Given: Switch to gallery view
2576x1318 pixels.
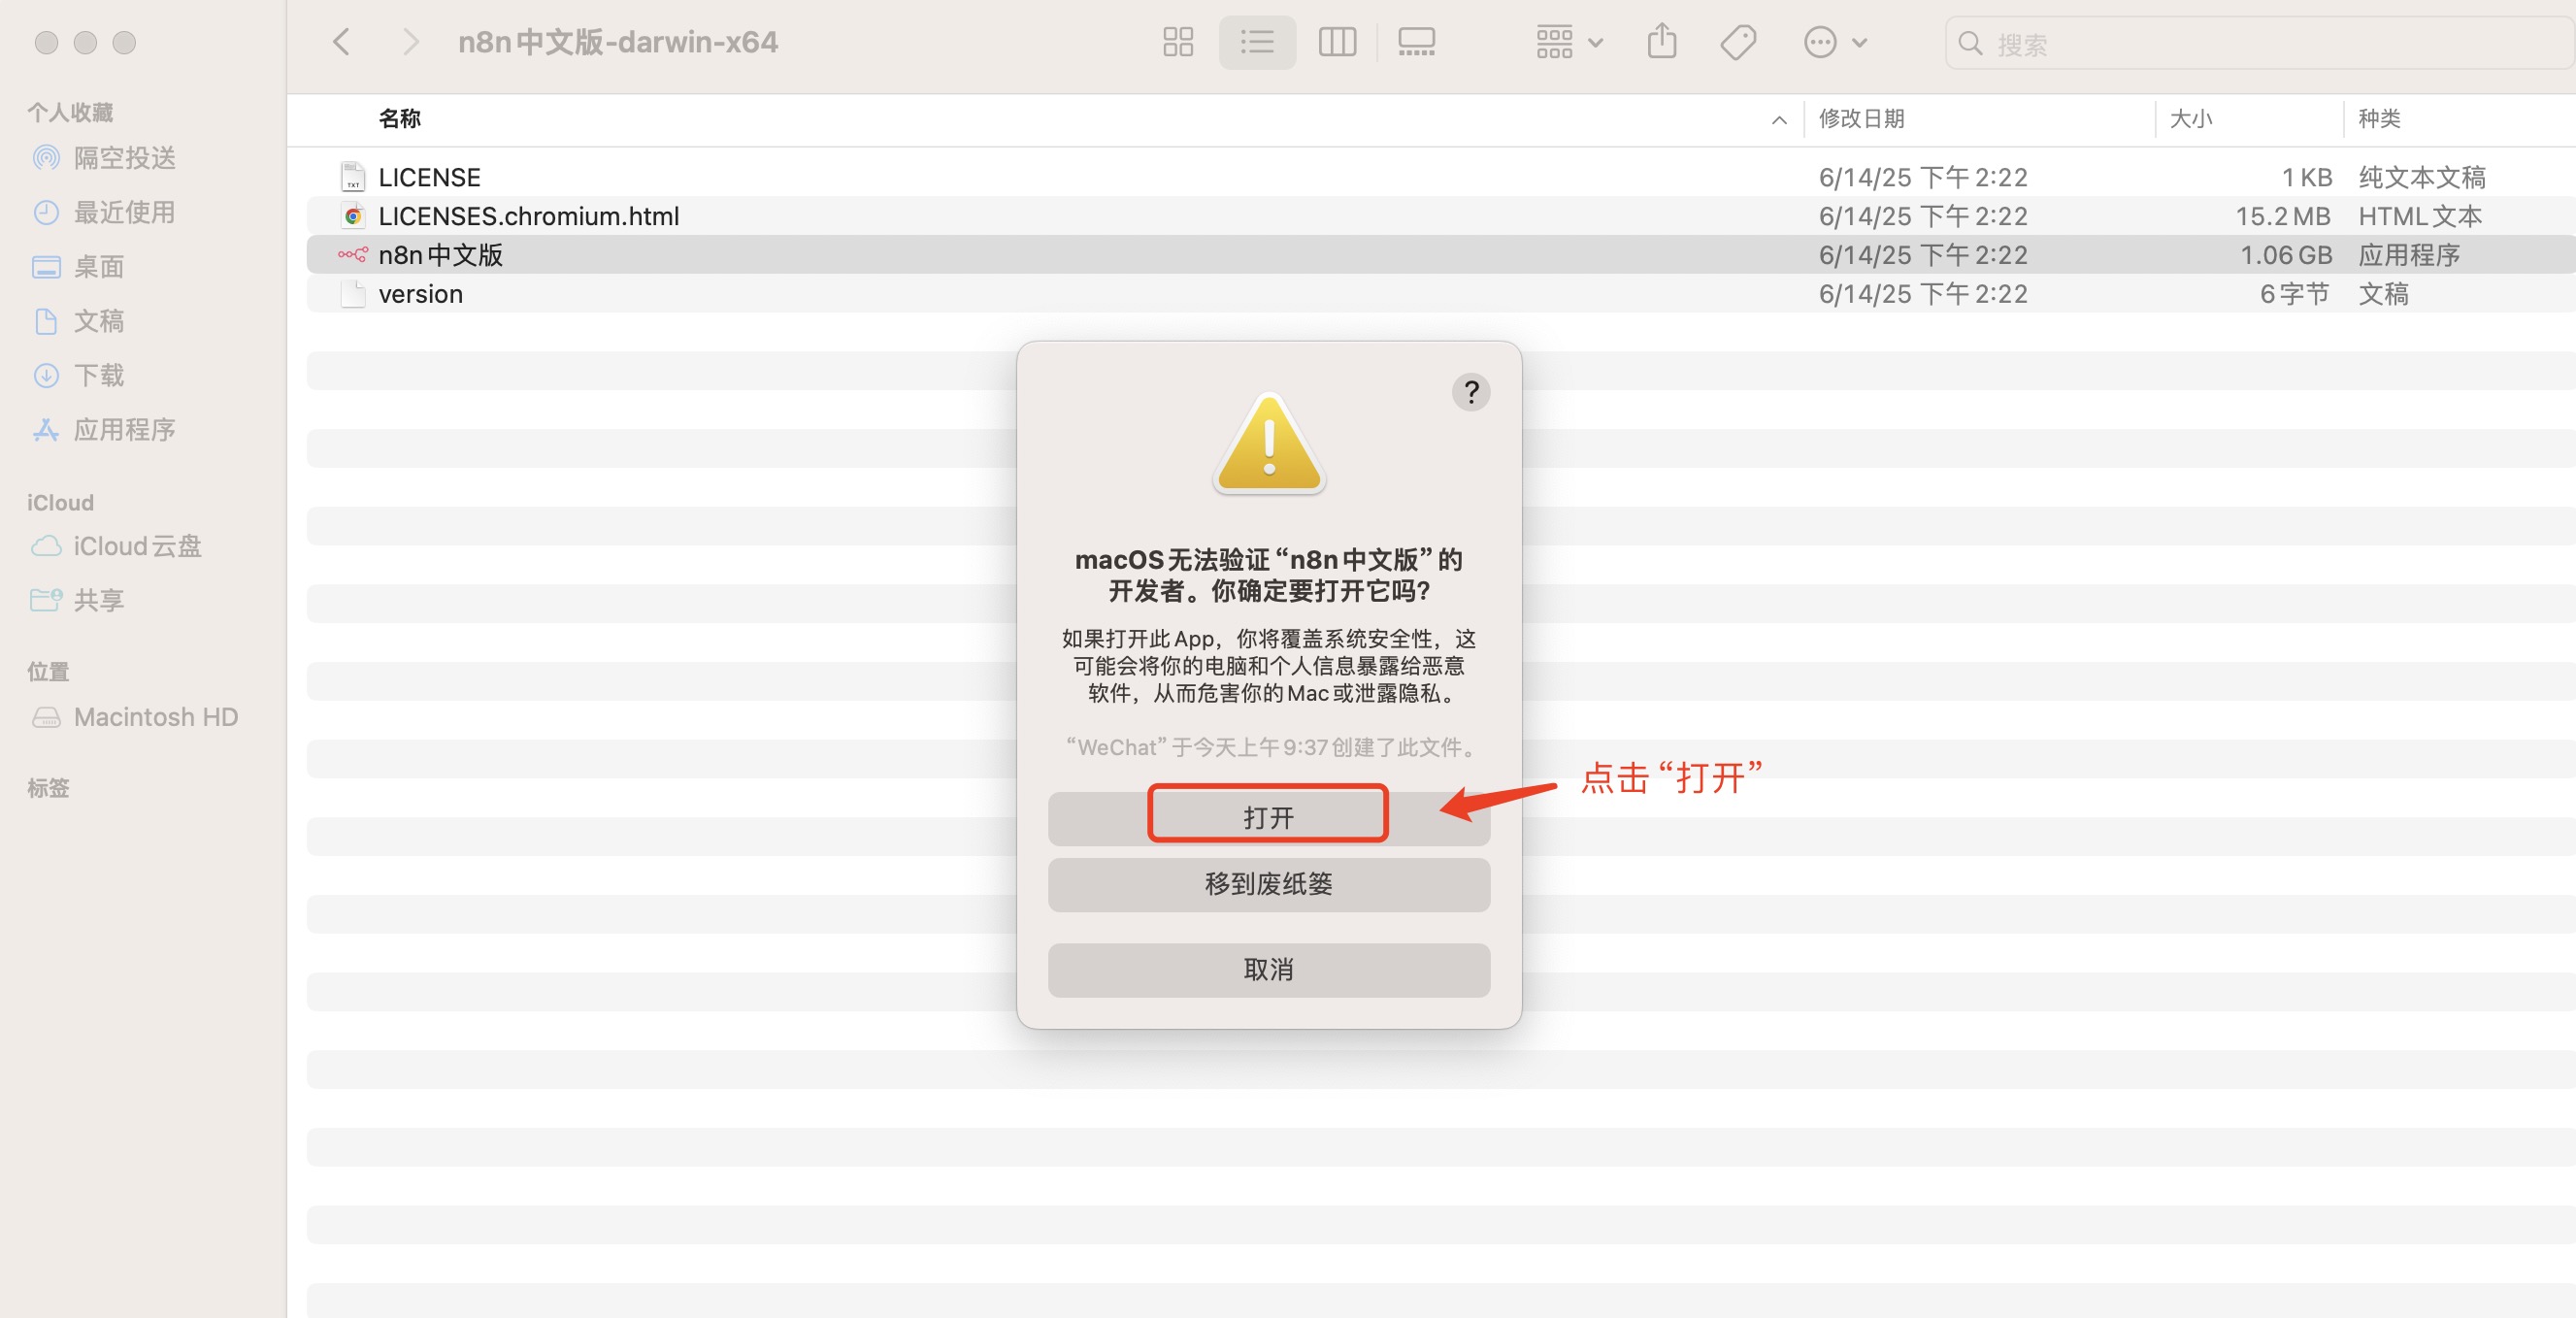Looking at the screenshot, I should pyautogui.click(x=1416, y=42).
